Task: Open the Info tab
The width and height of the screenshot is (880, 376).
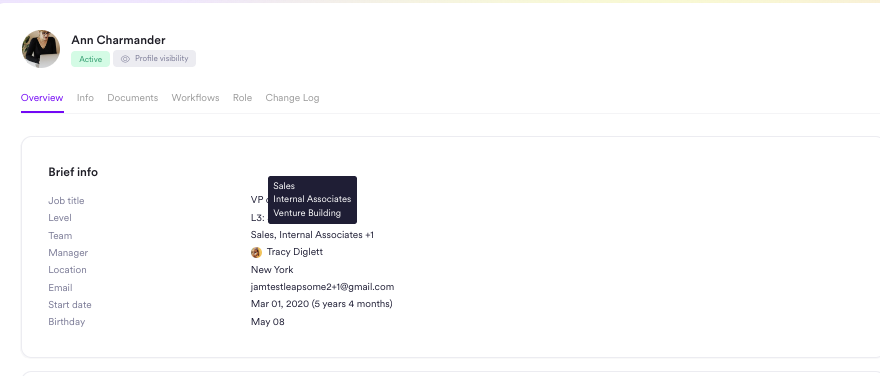Action: click(85, 98)
